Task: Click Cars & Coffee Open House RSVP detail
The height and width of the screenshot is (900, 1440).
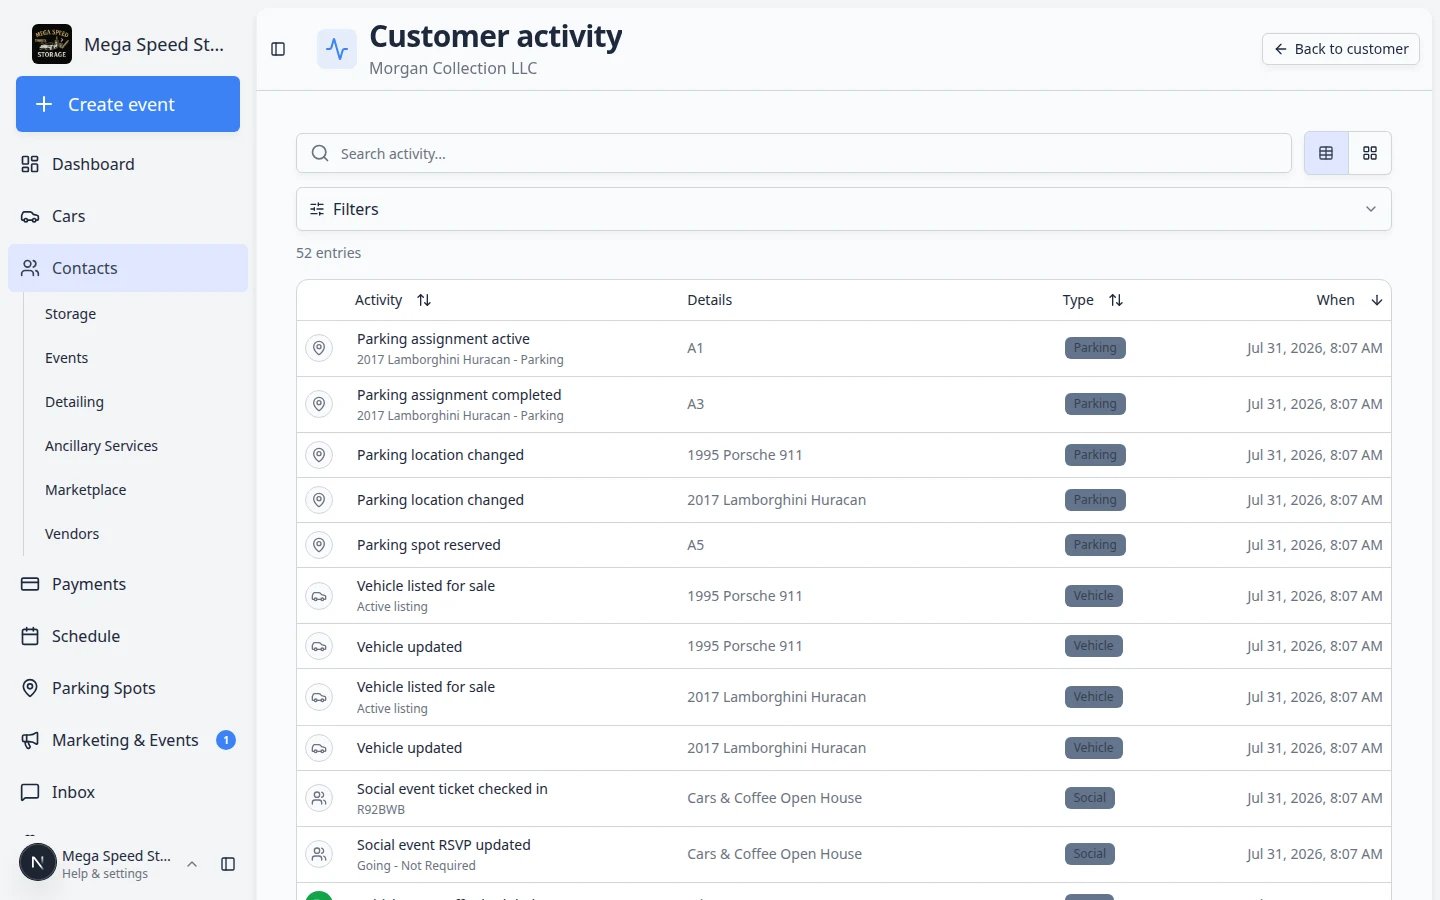Action: click(x=774, y=854)
